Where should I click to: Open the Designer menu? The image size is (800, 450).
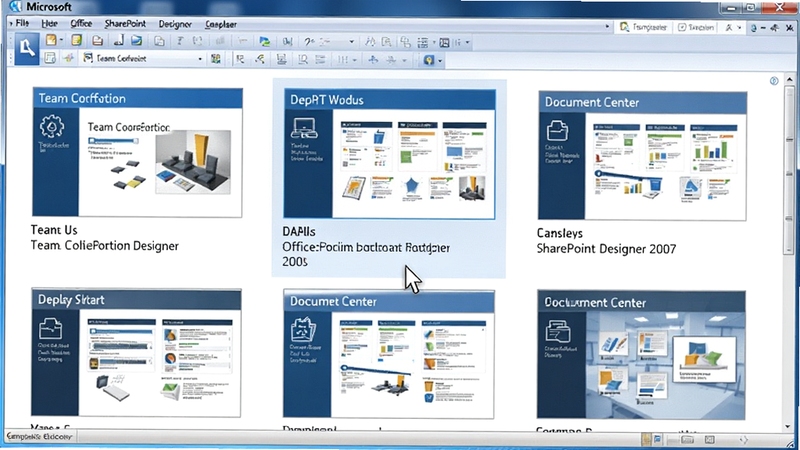coord(175,24)
